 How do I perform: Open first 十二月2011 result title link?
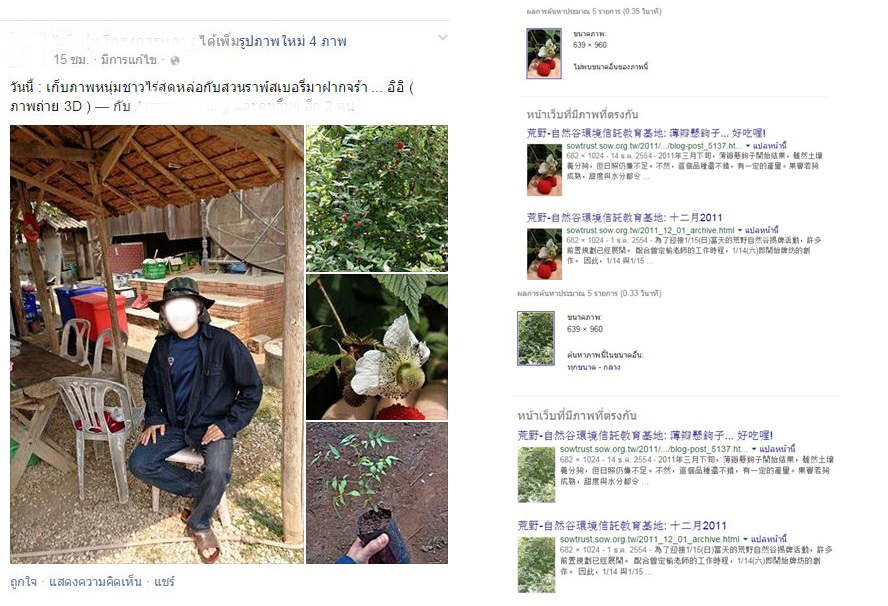625,217
